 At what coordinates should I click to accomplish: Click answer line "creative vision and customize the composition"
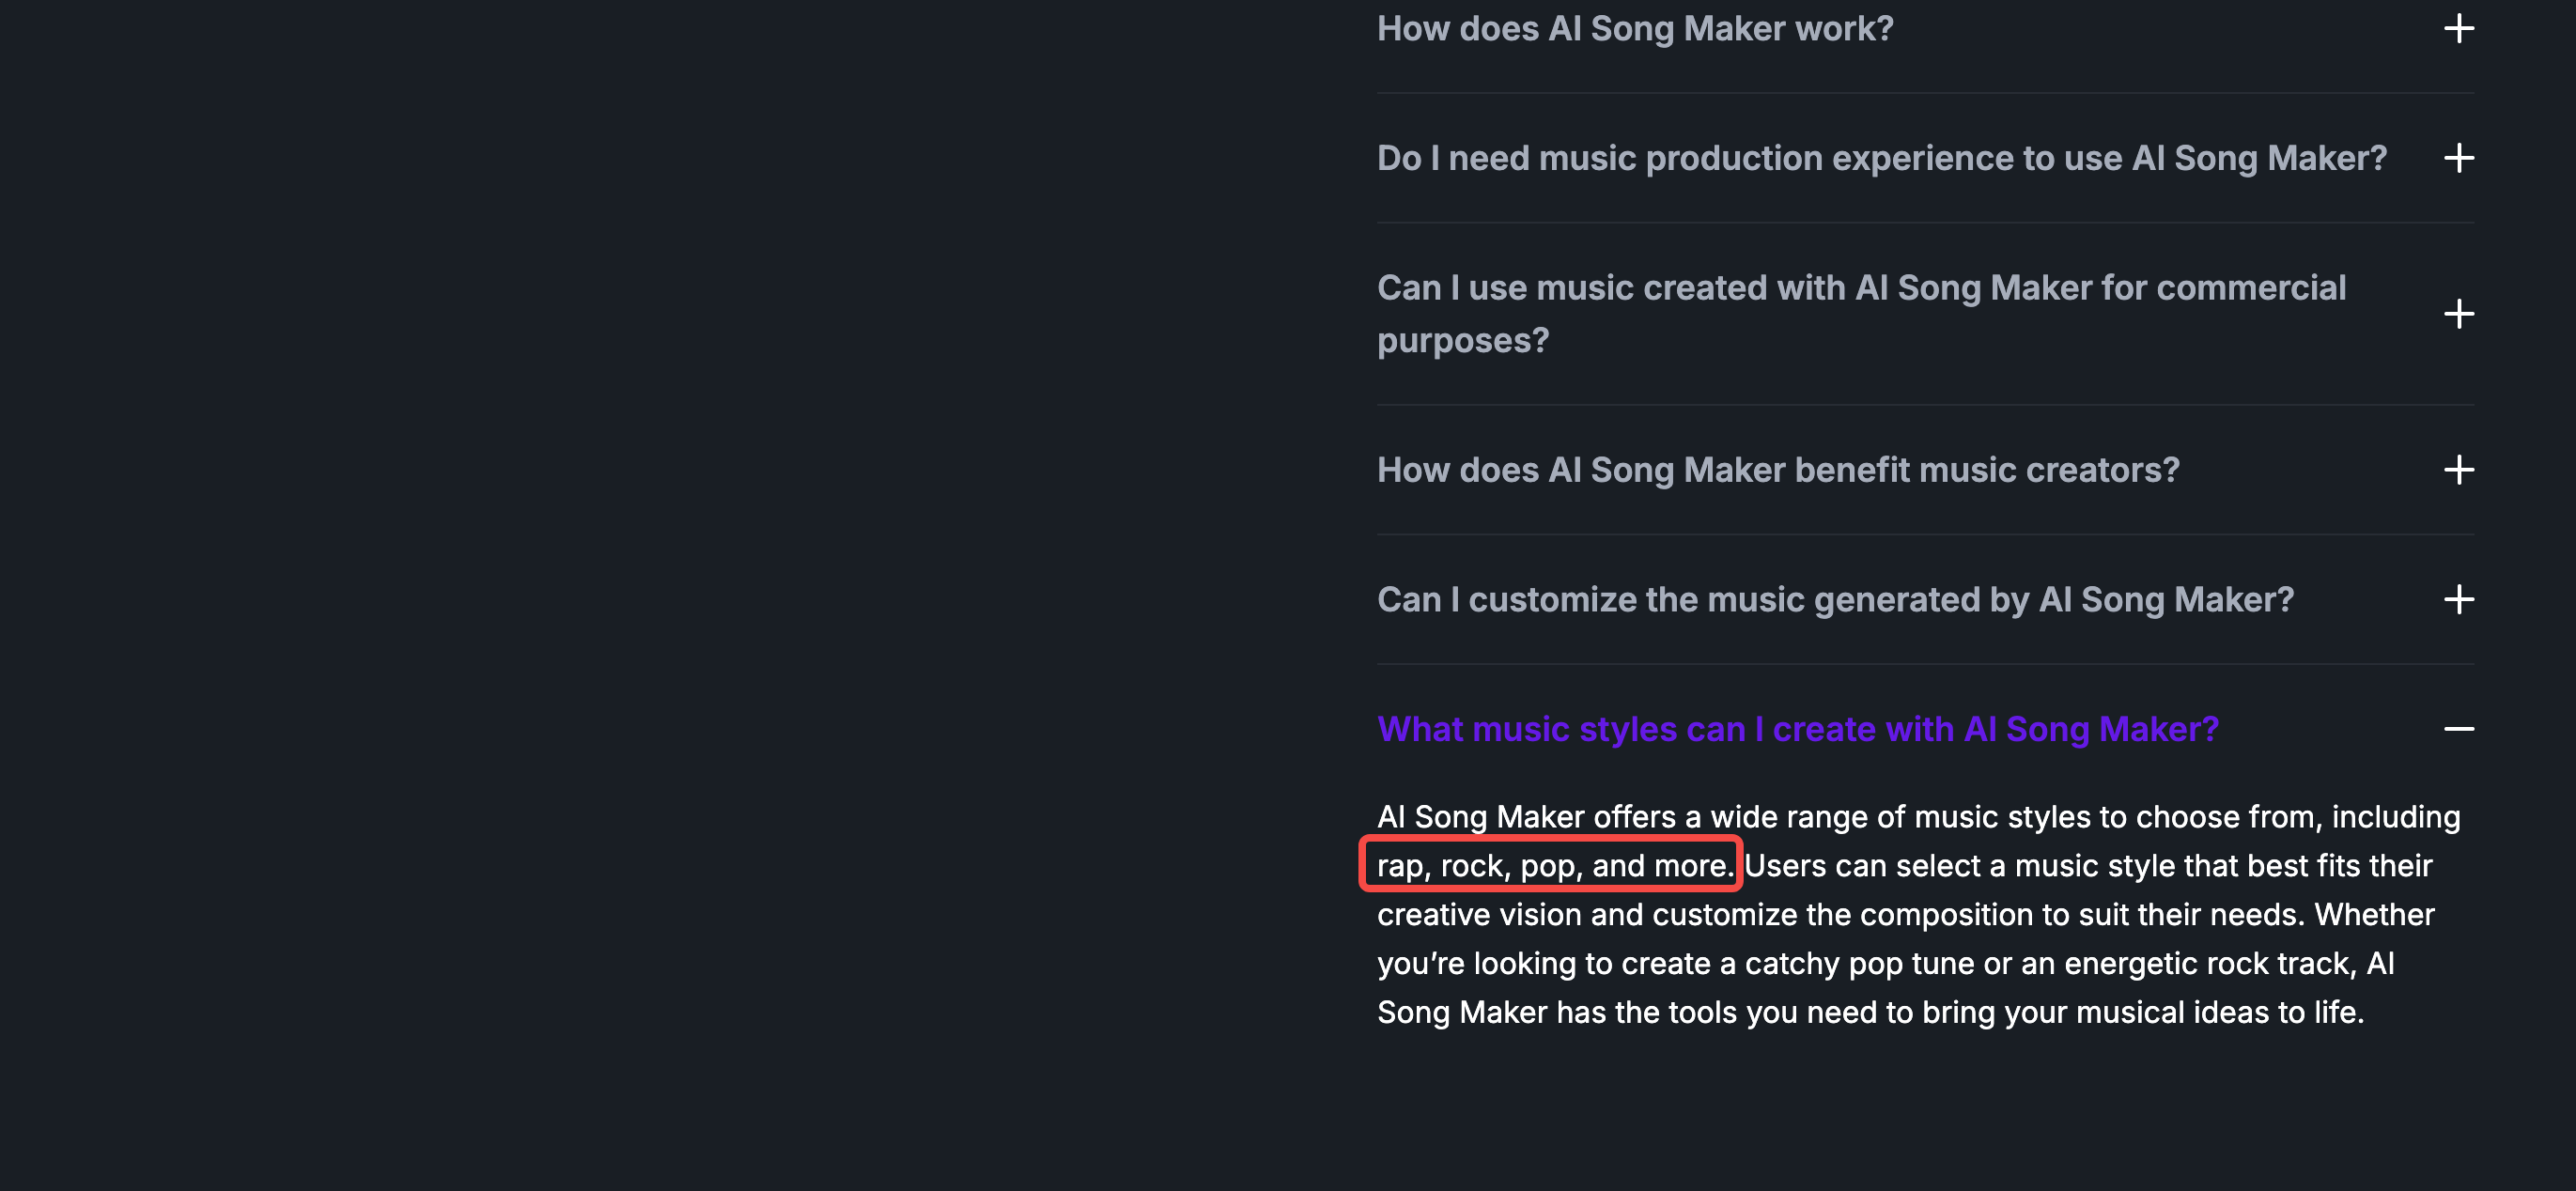pyautogui.click(x=1905, y=915)
